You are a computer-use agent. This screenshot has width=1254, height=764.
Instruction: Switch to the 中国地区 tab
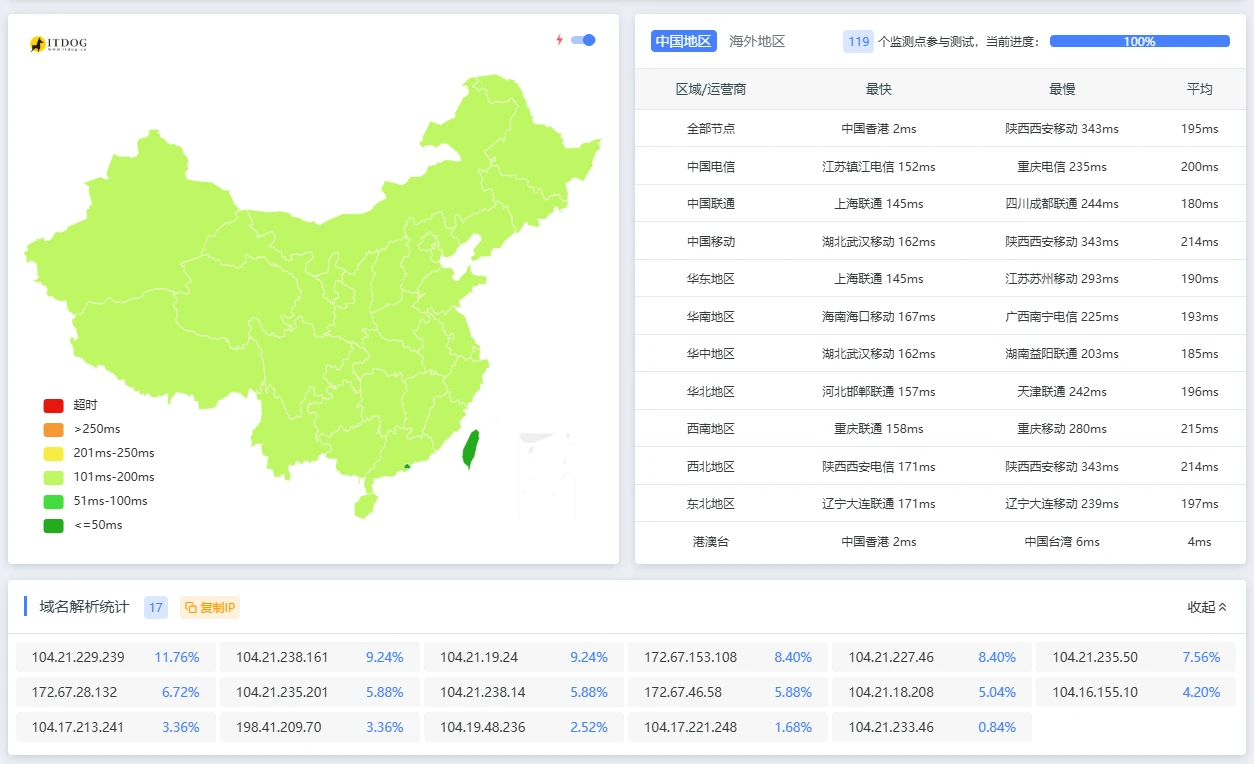tap(683, 41)
